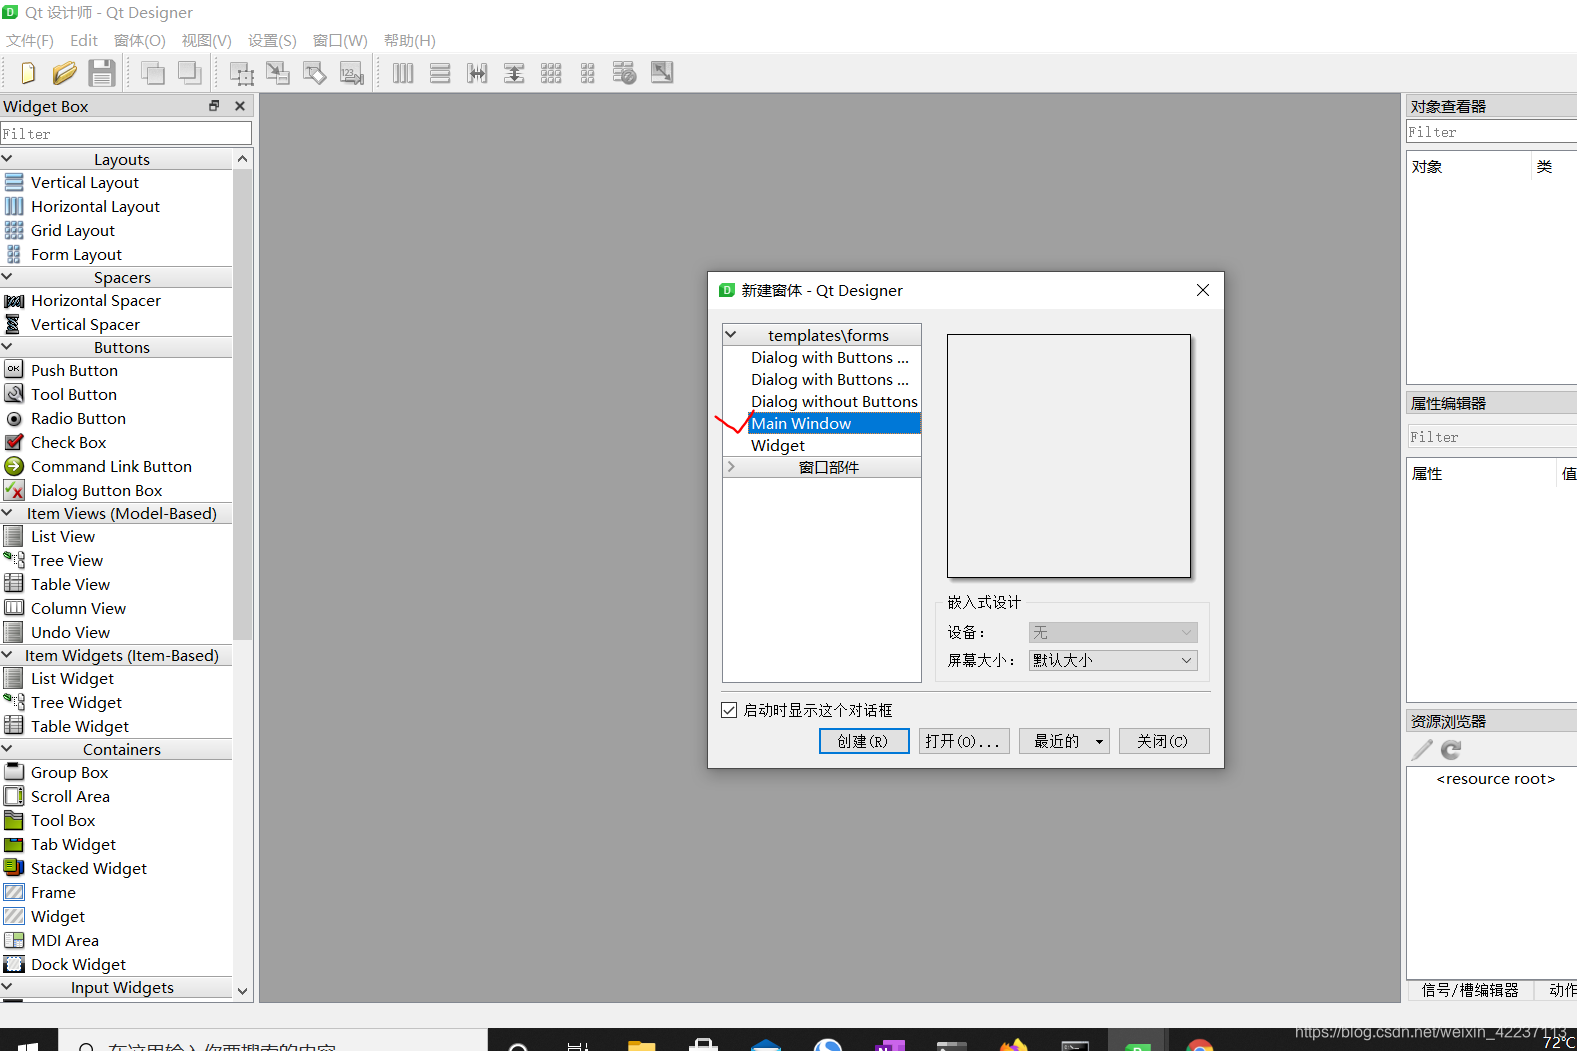The image size is (1577, 1051).
Task: Apply Lay Out Vertically toolbar icon
Action: [440, 73]
